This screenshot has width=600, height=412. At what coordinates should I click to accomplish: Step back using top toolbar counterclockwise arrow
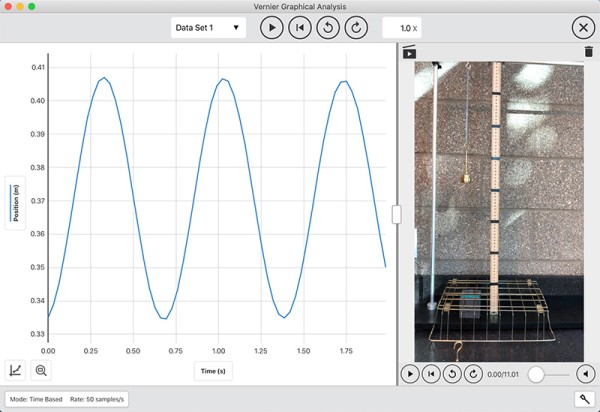328,28
